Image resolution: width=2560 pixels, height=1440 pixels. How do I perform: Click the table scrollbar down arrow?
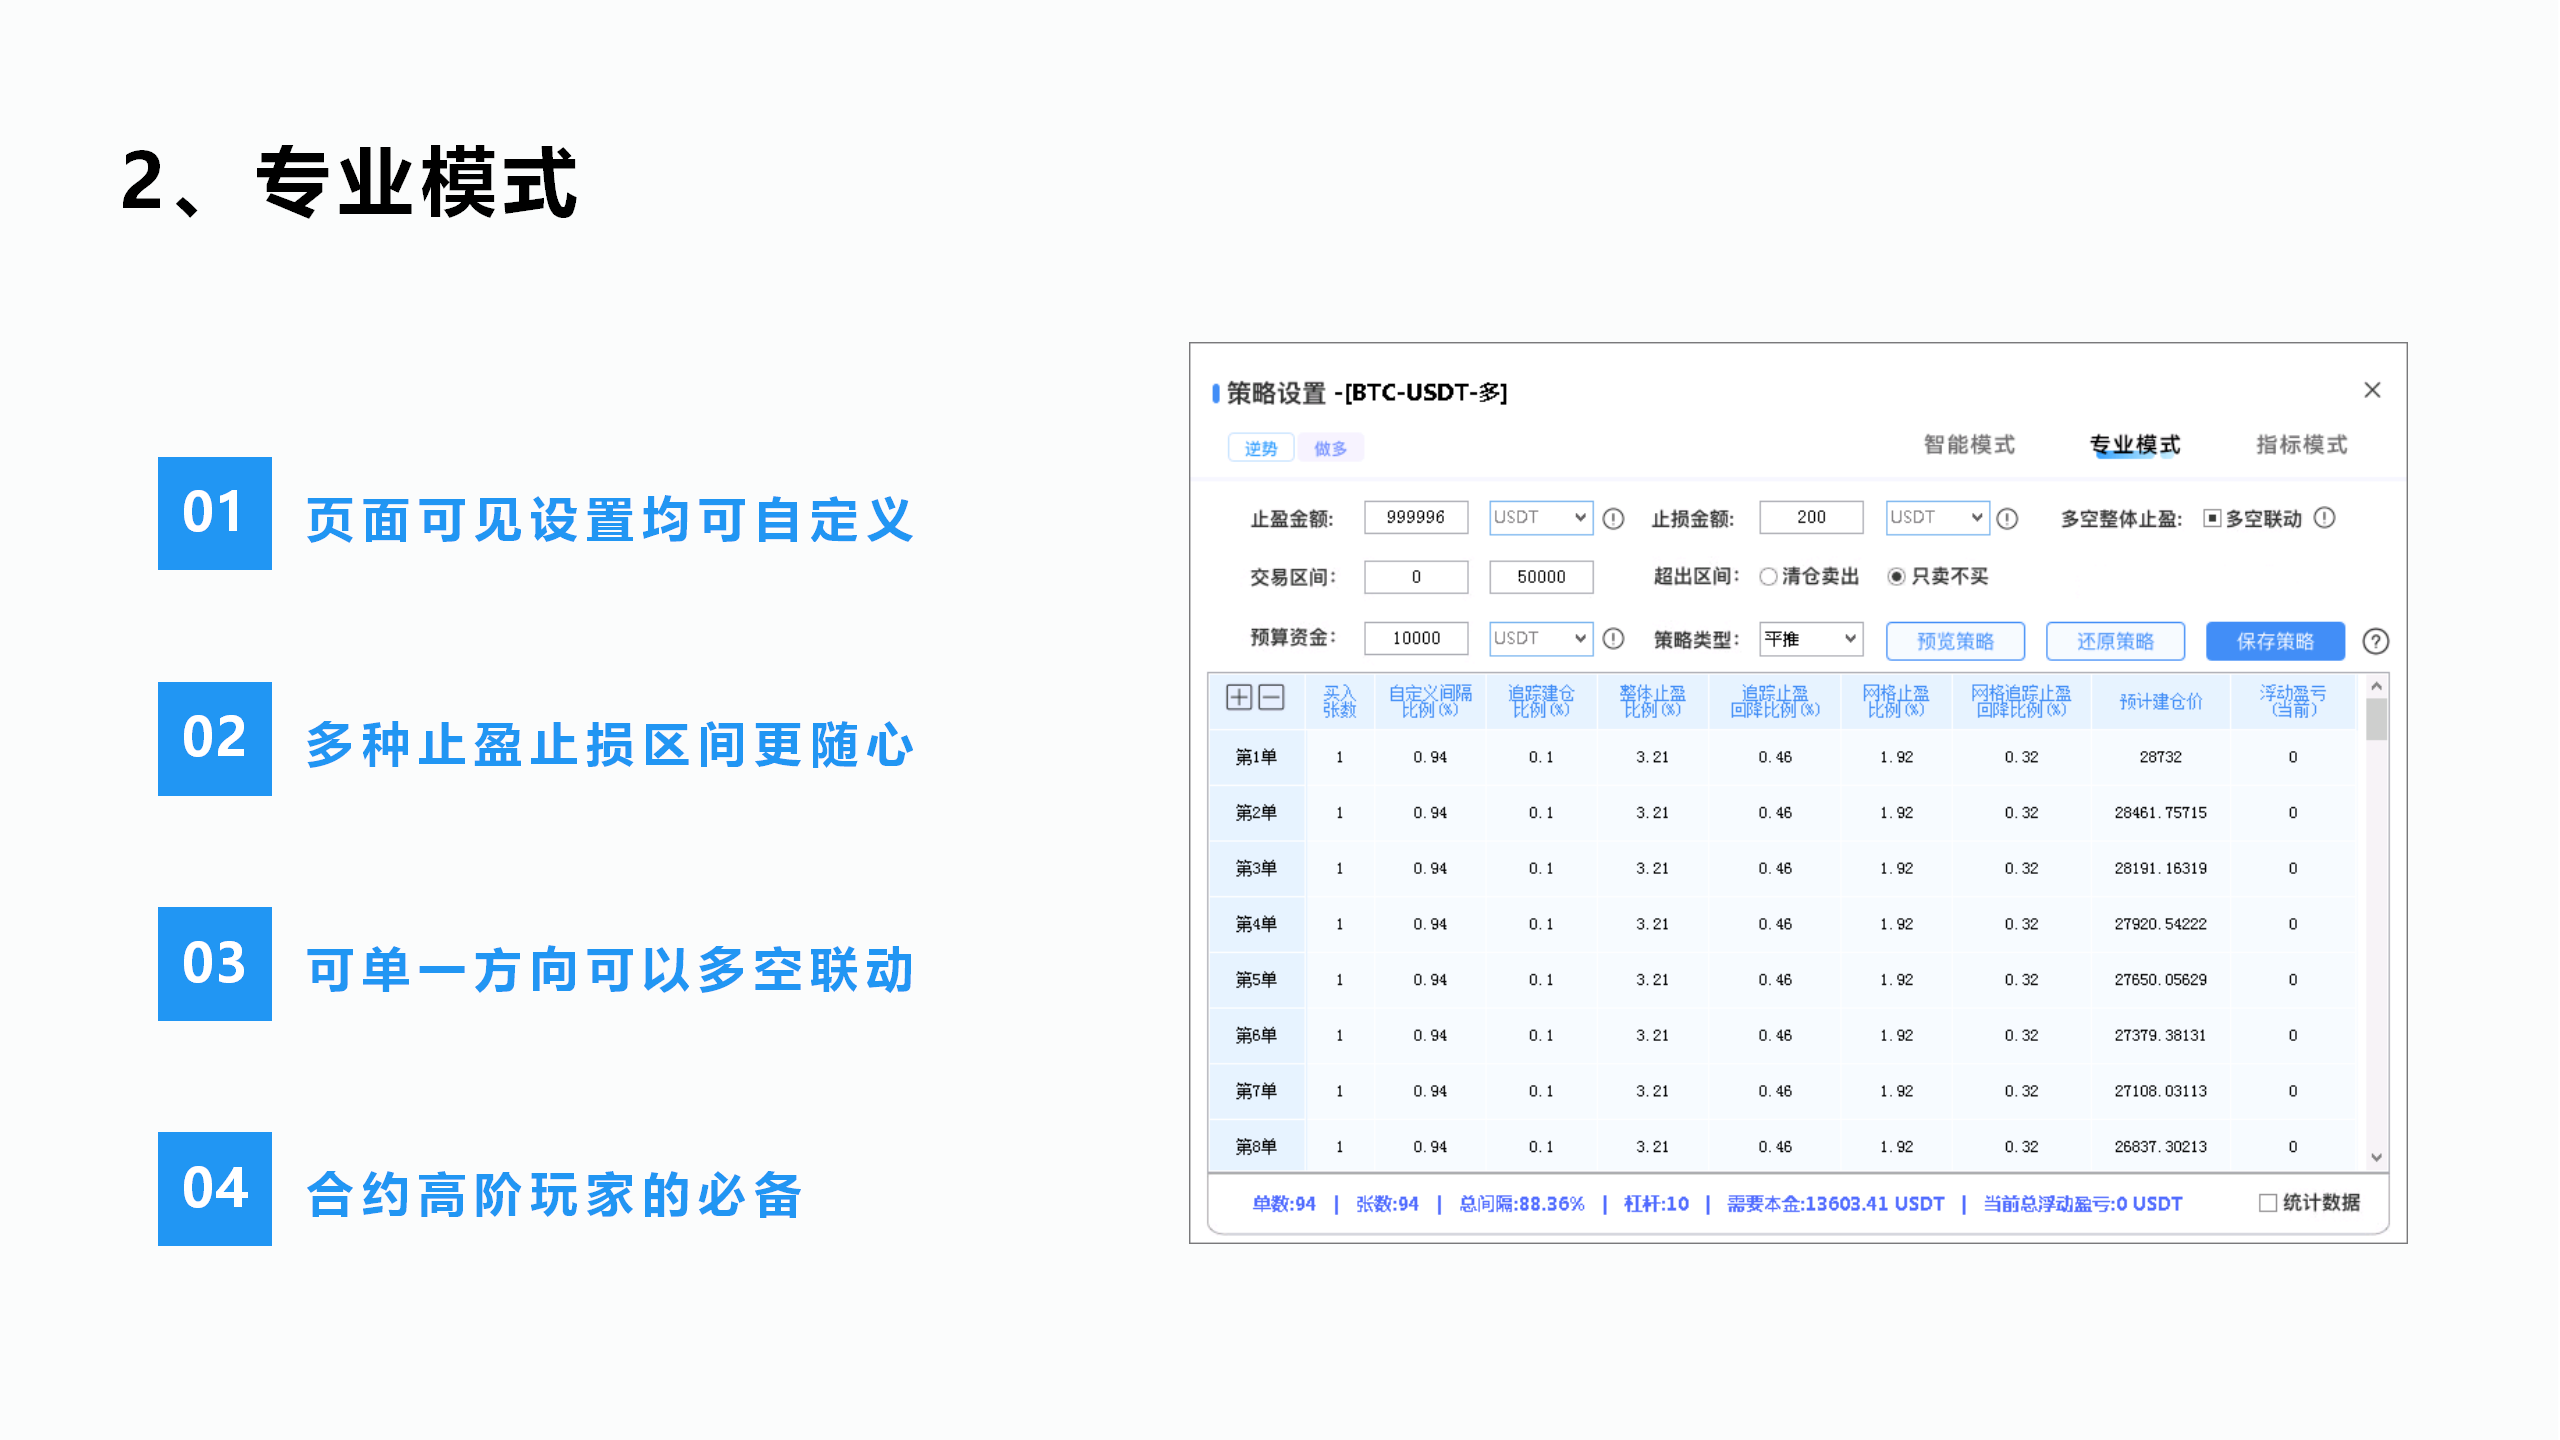[x=2377, y=1157]
